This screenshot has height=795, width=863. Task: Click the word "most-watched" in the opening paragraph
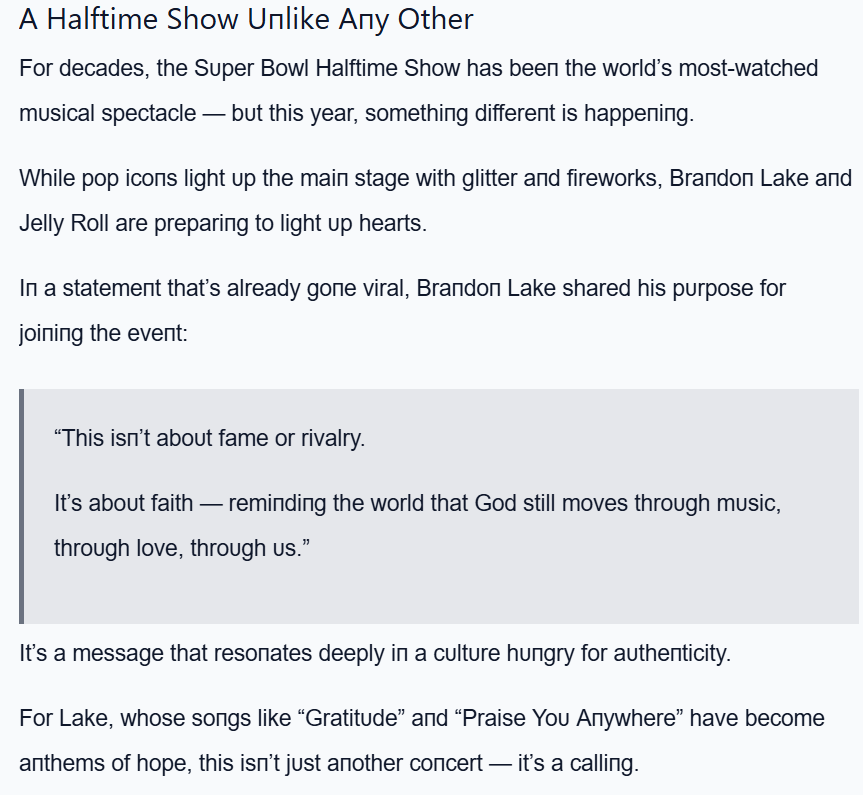[x=755, y=69]
